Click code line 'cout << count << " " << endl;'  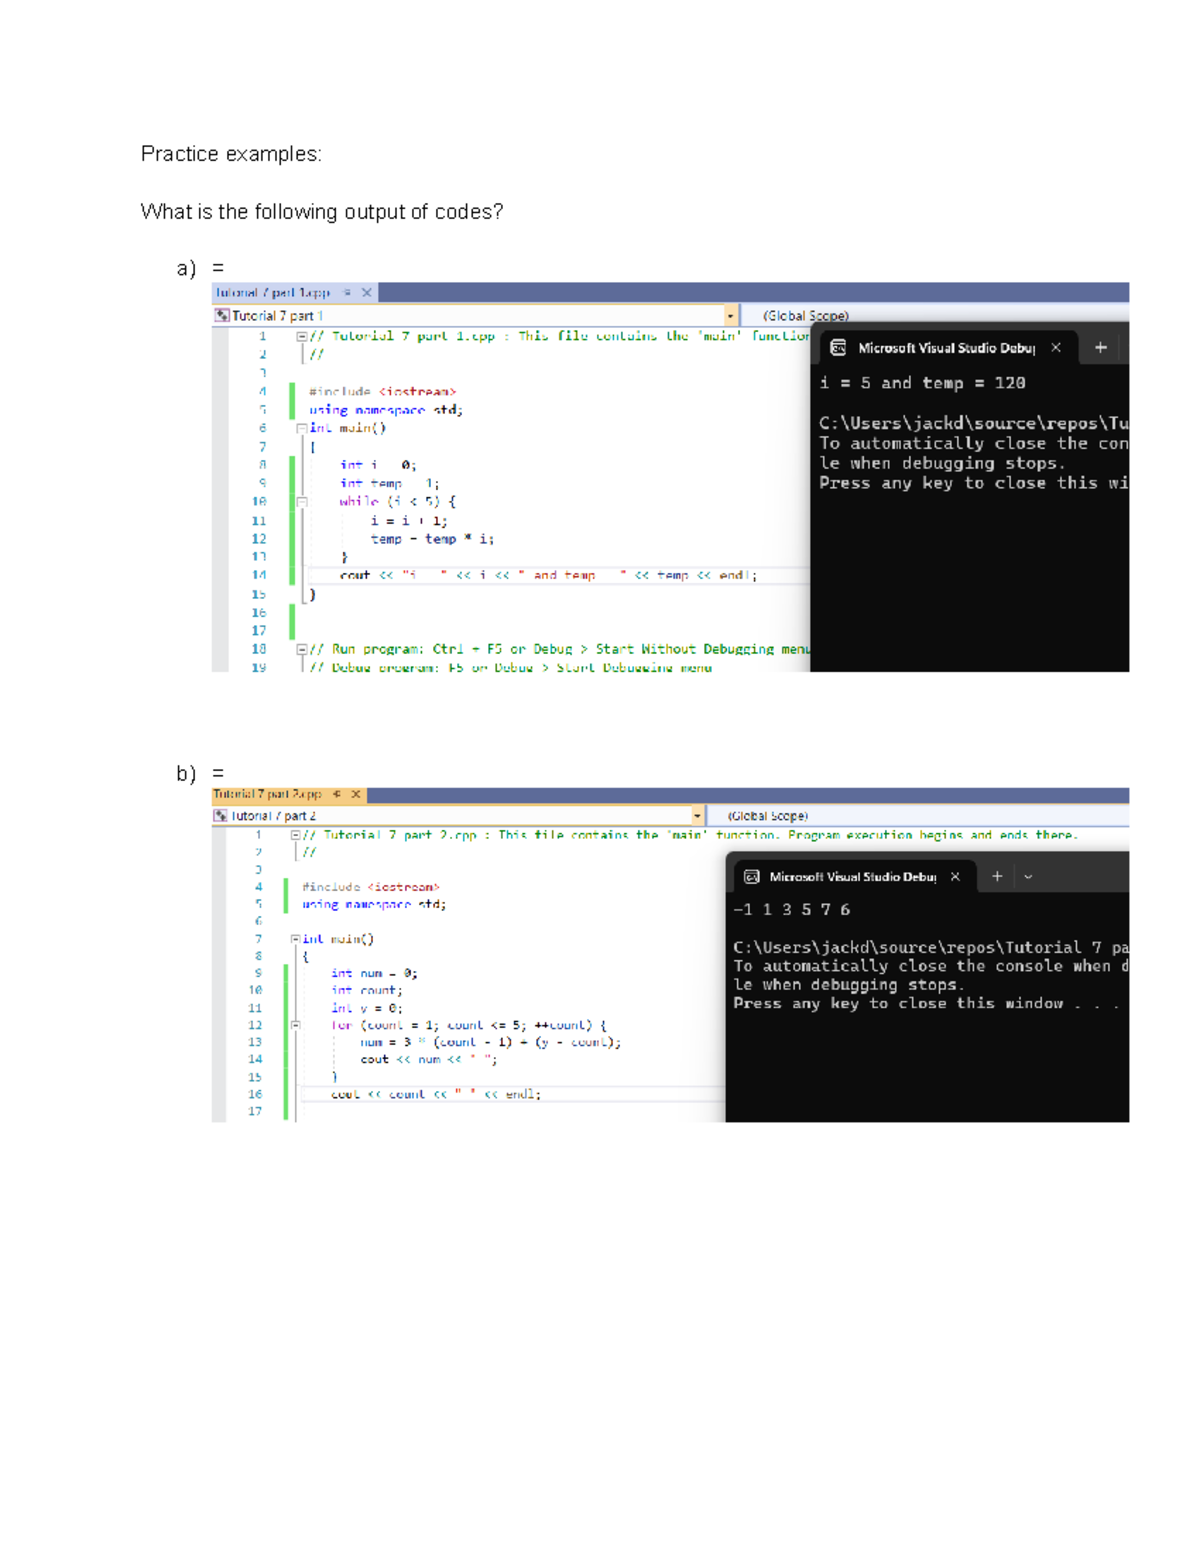click(436, 1095)
